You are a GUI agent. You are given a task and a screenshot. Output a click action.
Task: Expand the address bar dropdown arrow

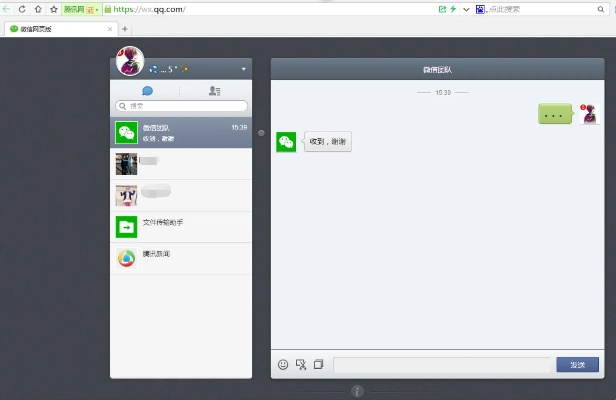[466, 9]
